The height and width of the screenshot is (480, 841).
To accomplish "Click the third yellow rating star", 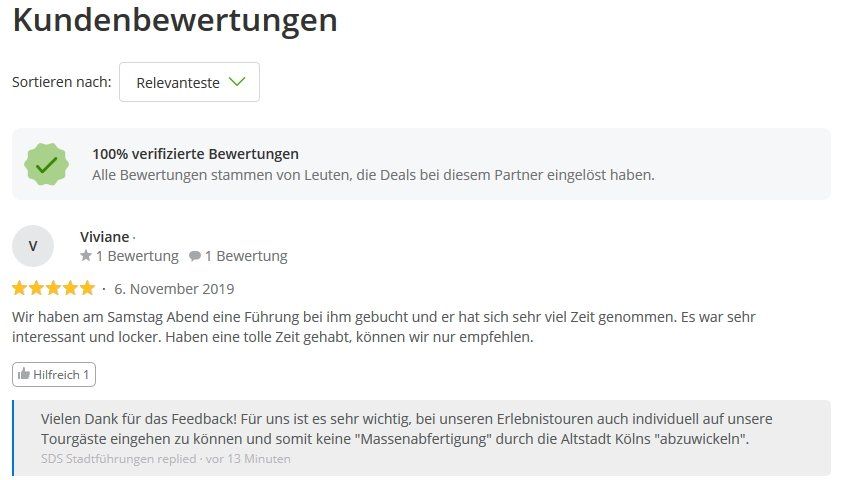I will click(x=53, y=289).
